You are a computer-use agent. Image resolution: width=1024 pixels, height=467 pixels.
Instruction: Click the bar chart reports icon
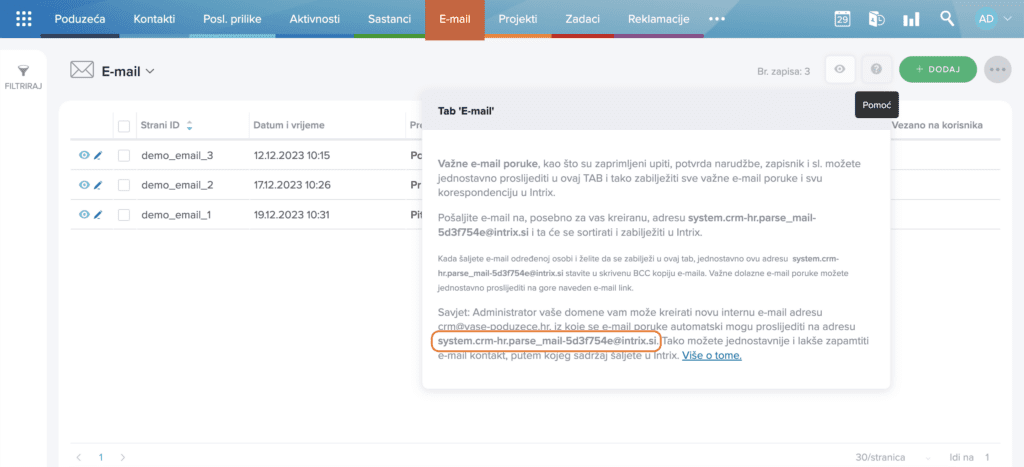click(911, 20)
